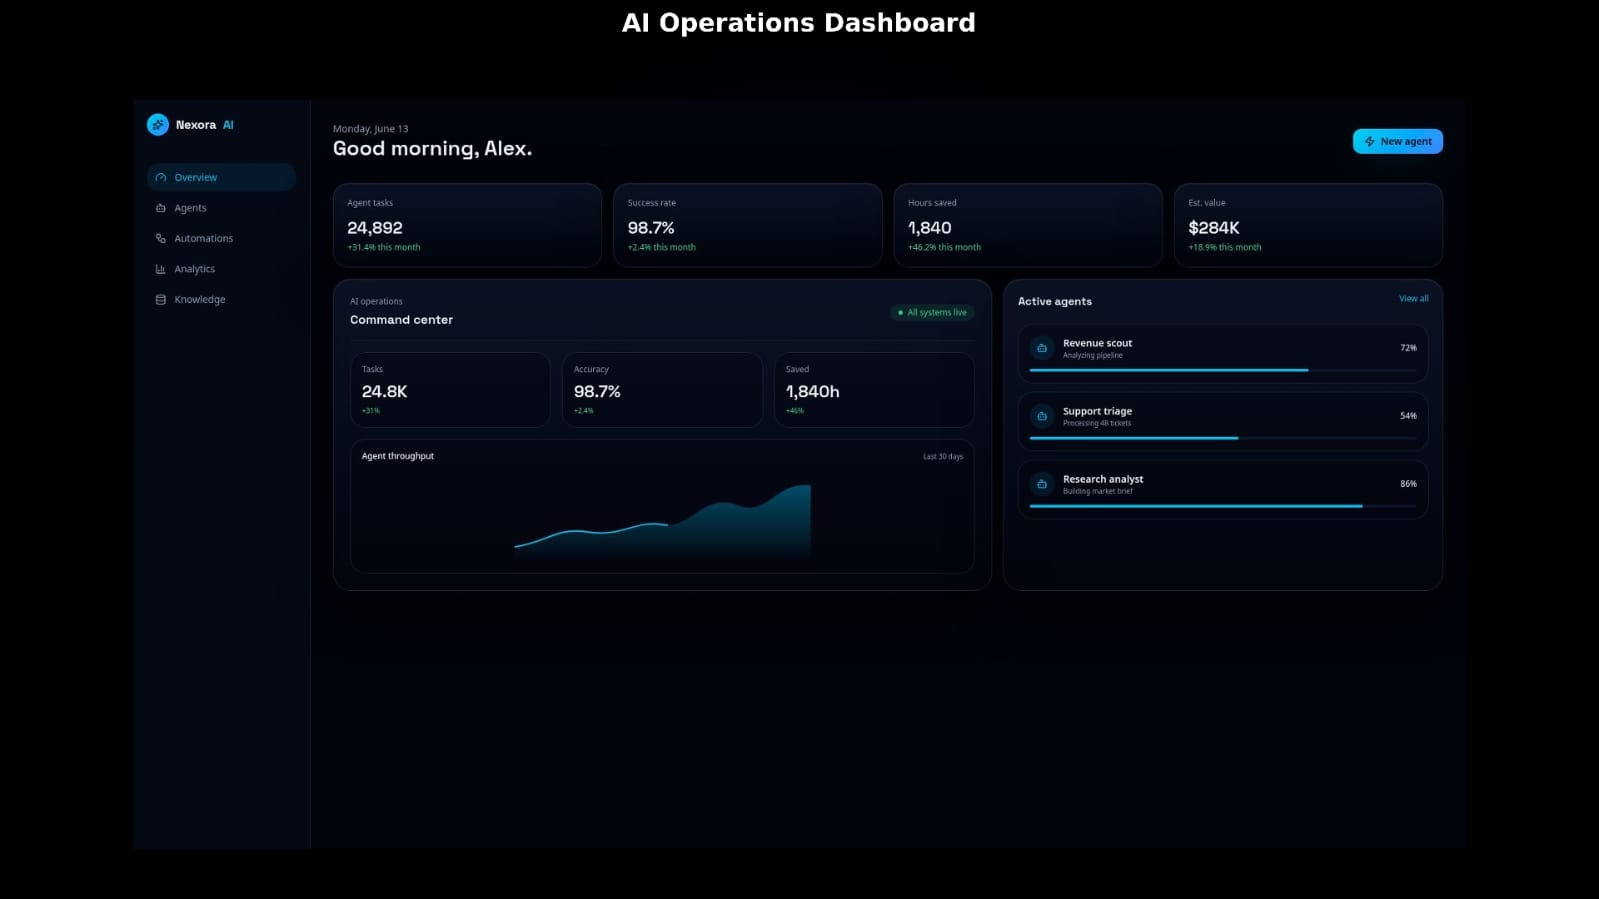The image size is (1599, 899).
Task: Click the Overview gauge icon in sidebar
Action: point(161,178)
